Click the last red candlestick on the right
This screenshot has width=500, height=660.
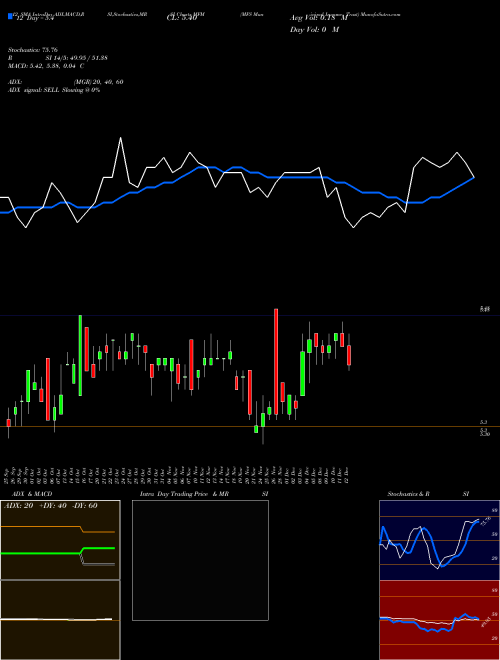click(349, 355)
